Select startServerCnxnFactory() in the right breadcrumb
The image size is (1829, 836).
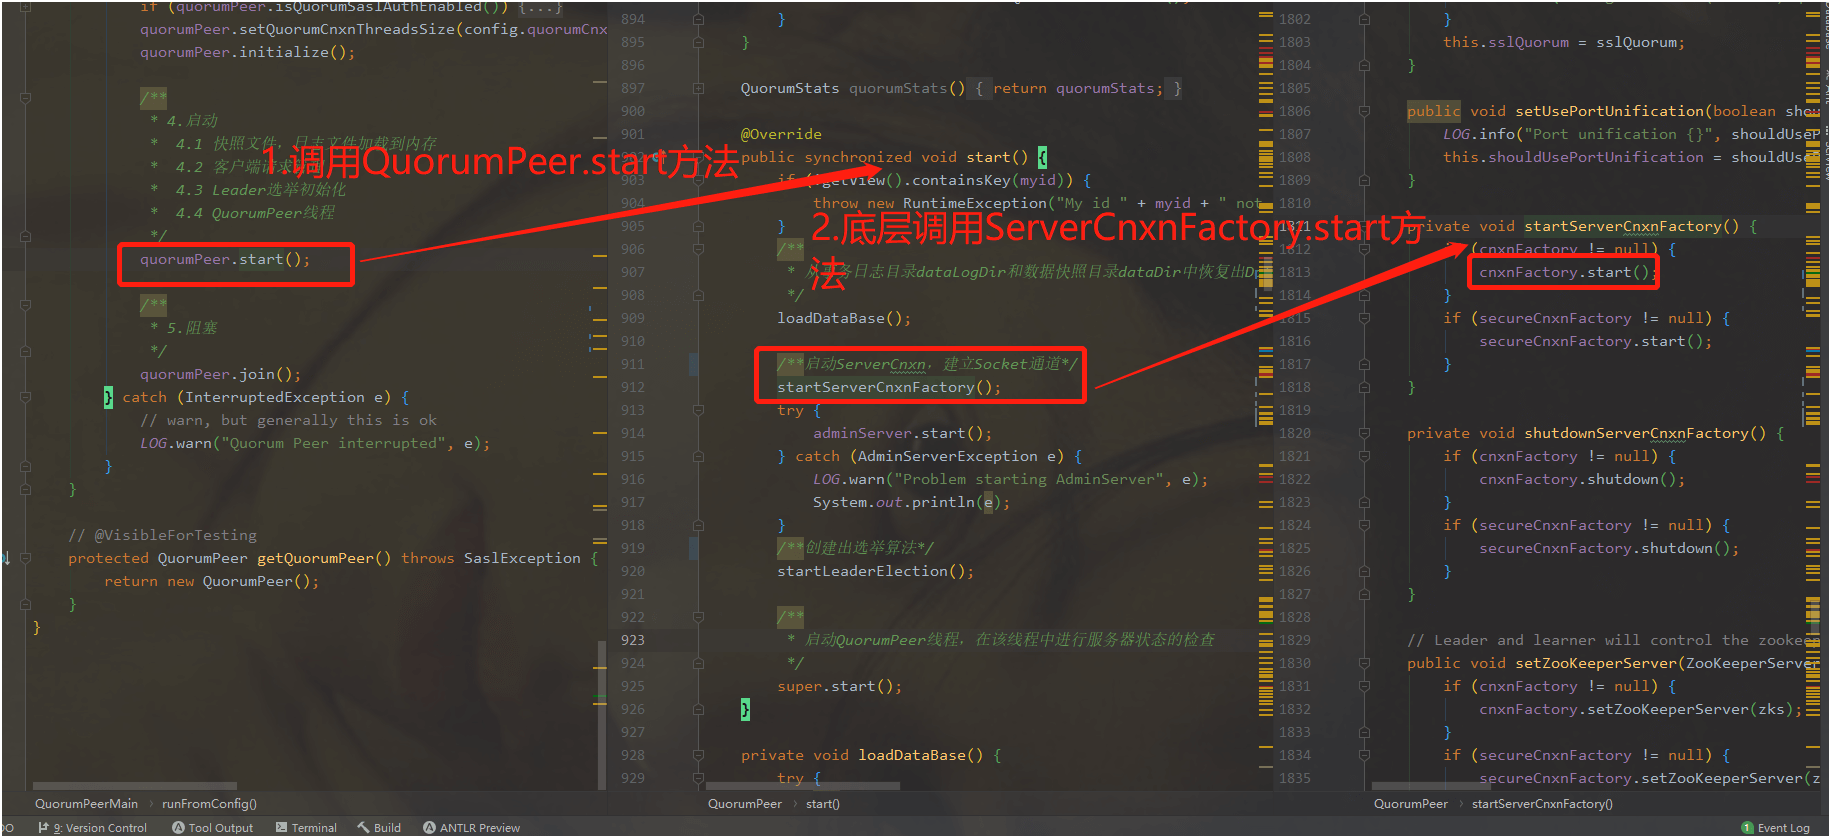point(1542,804)
